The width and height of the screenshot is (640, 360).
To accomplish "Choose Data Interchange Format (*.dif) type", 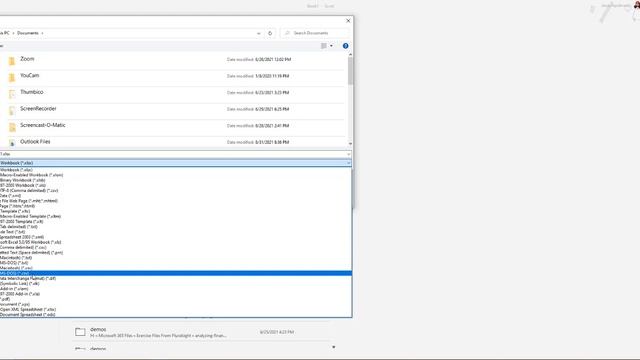I will pyautogui.click(x=176, y=278).
